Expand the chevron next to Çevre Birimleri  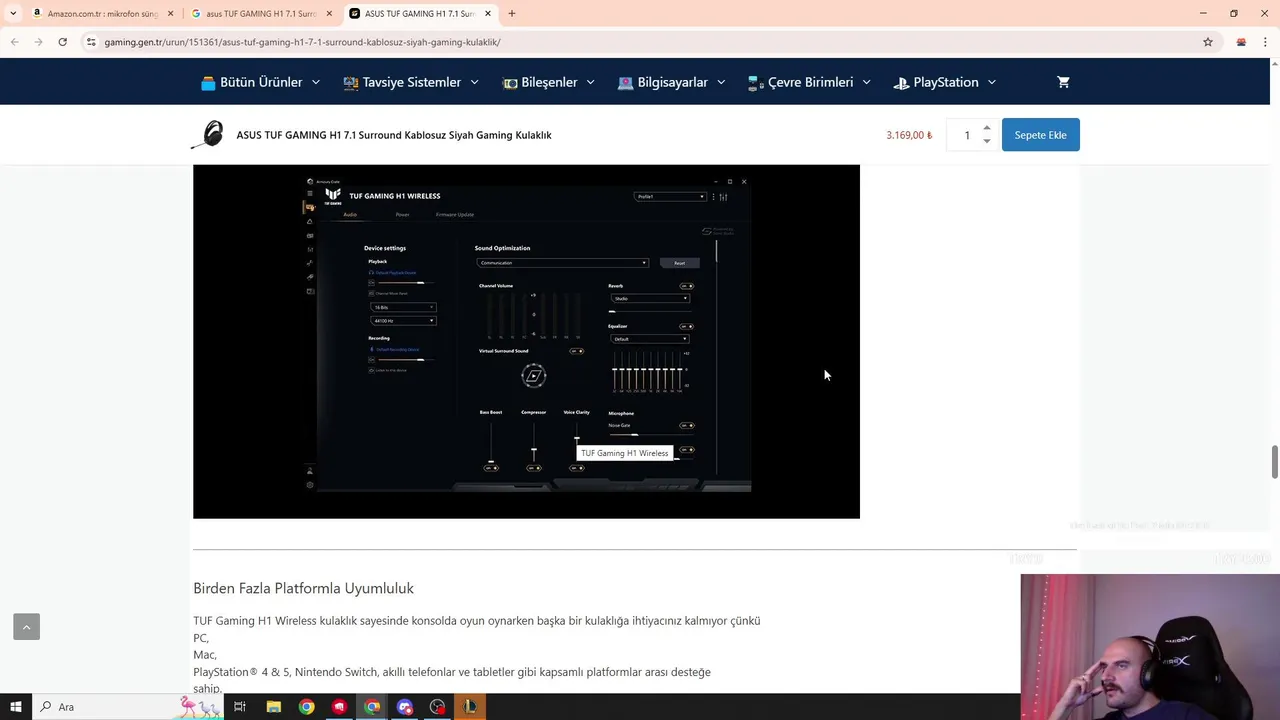pyautogui.click(x=866, y=82)
